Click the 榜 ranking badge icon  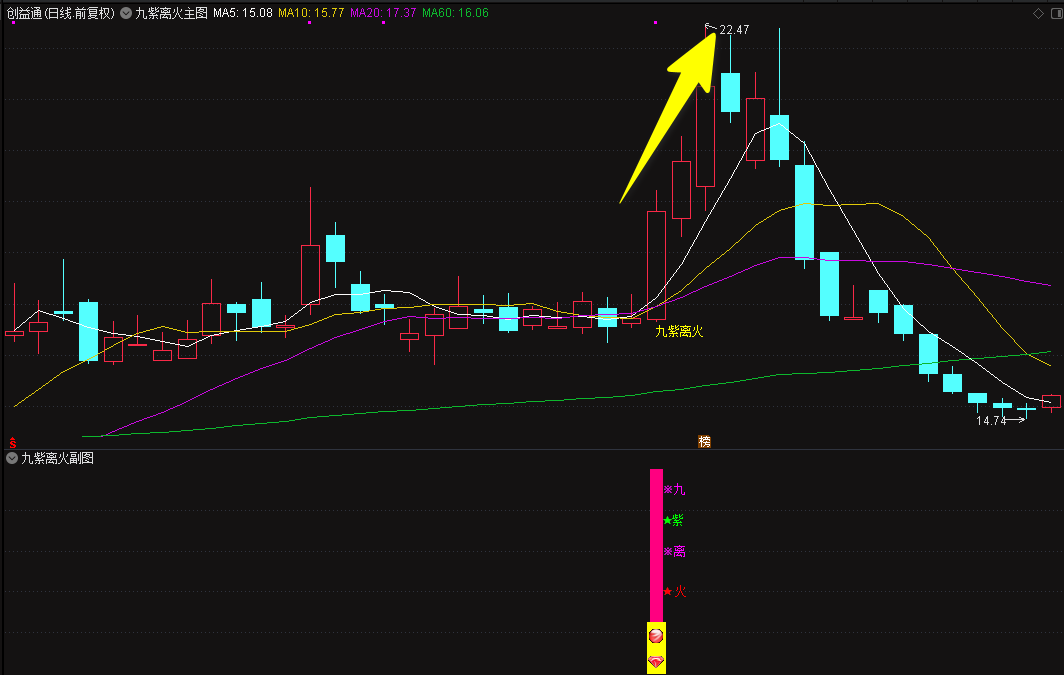(704, 442)
